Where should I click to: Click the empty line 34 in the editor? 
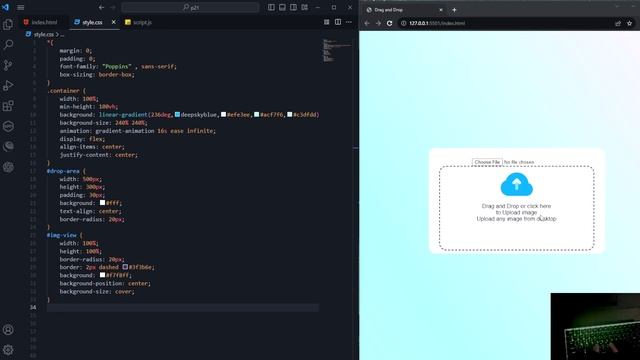coord(182,307)
